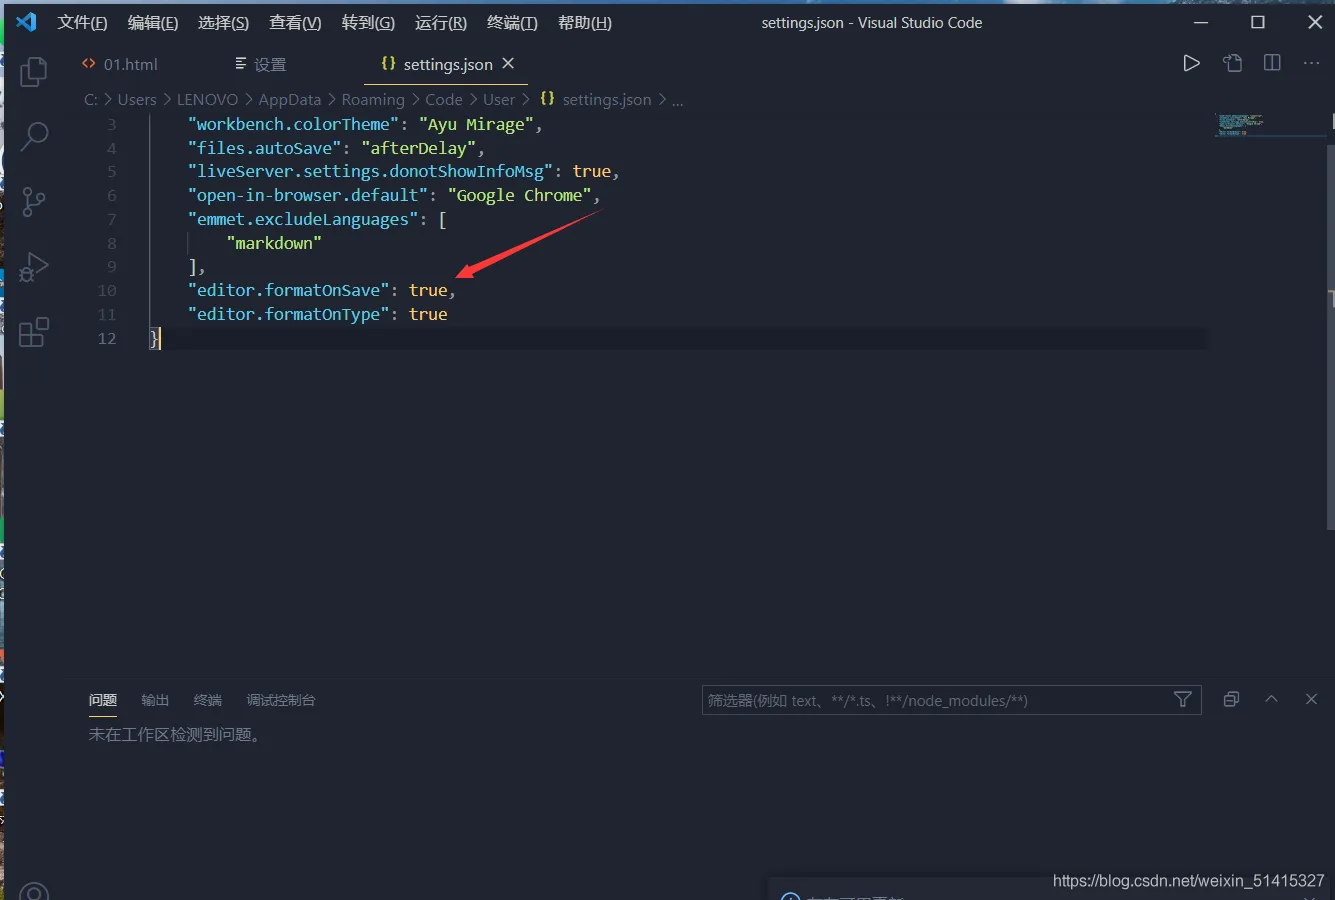Screen dimensions: 1335x900
Task: Open the 文件(F) menu
Action: tap(82, 23)
